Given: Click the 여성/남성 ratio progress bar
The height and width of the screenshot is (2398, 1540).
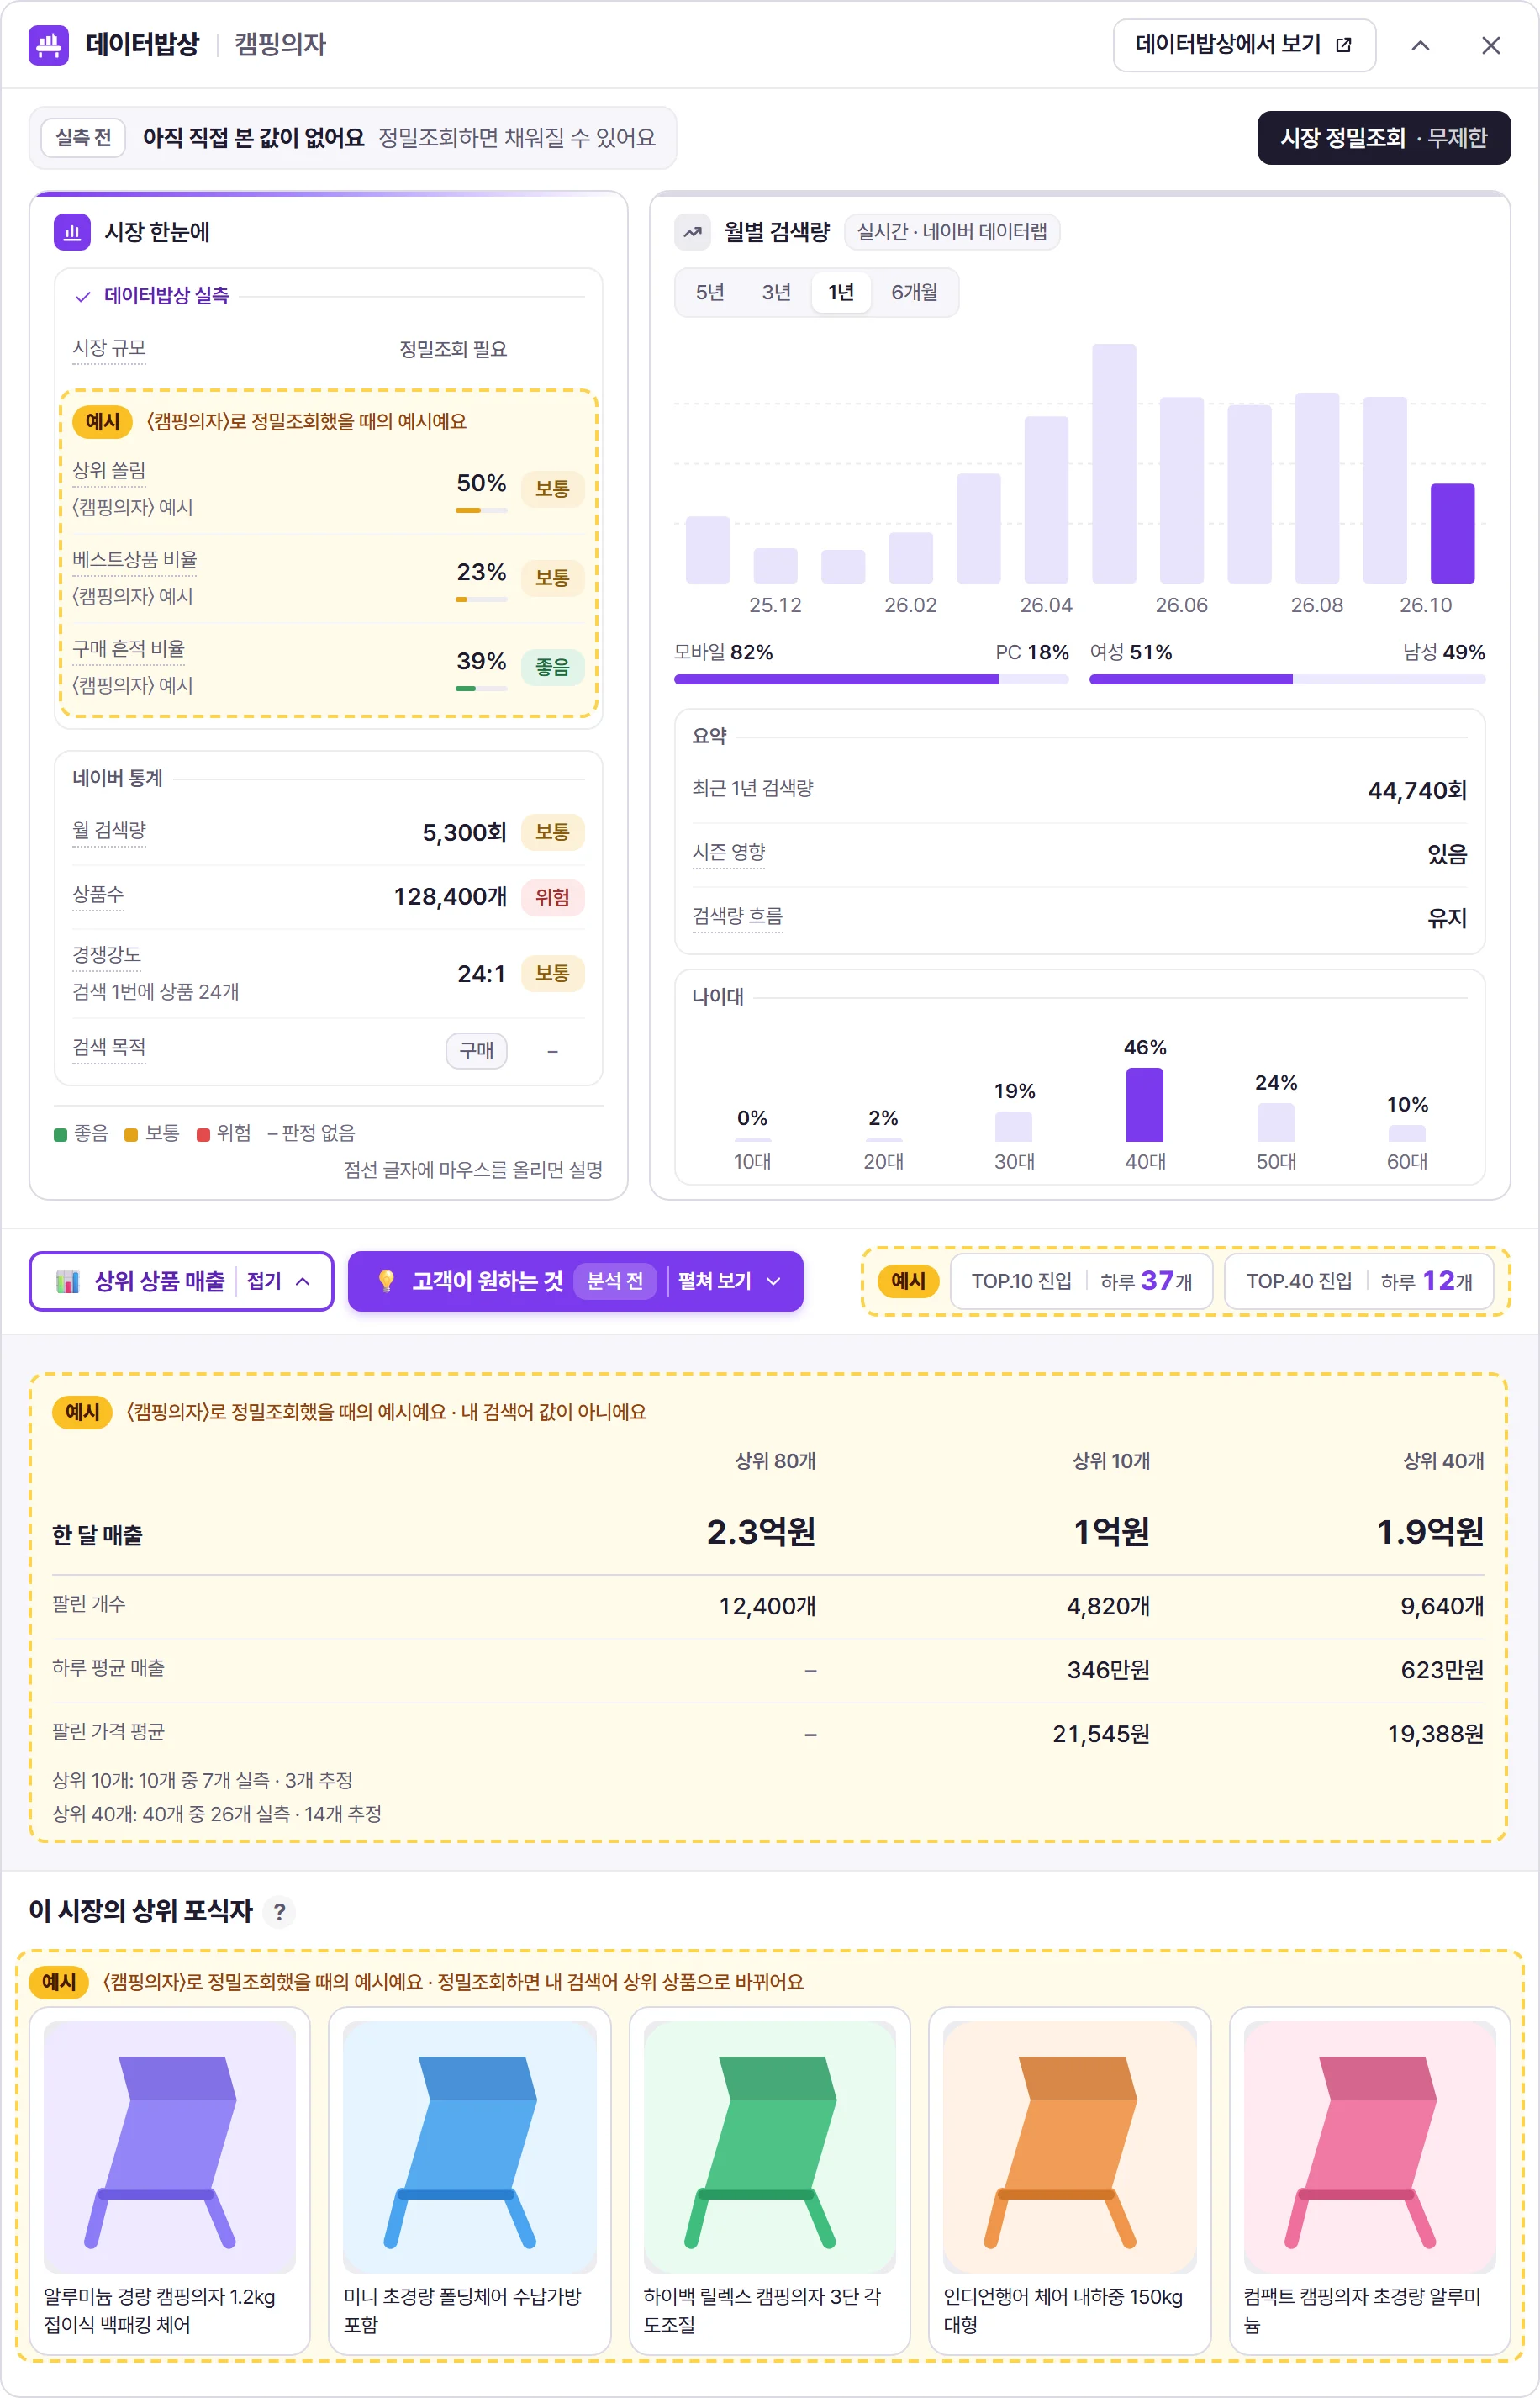Looking at the screenshot, I should [1287, 679].
